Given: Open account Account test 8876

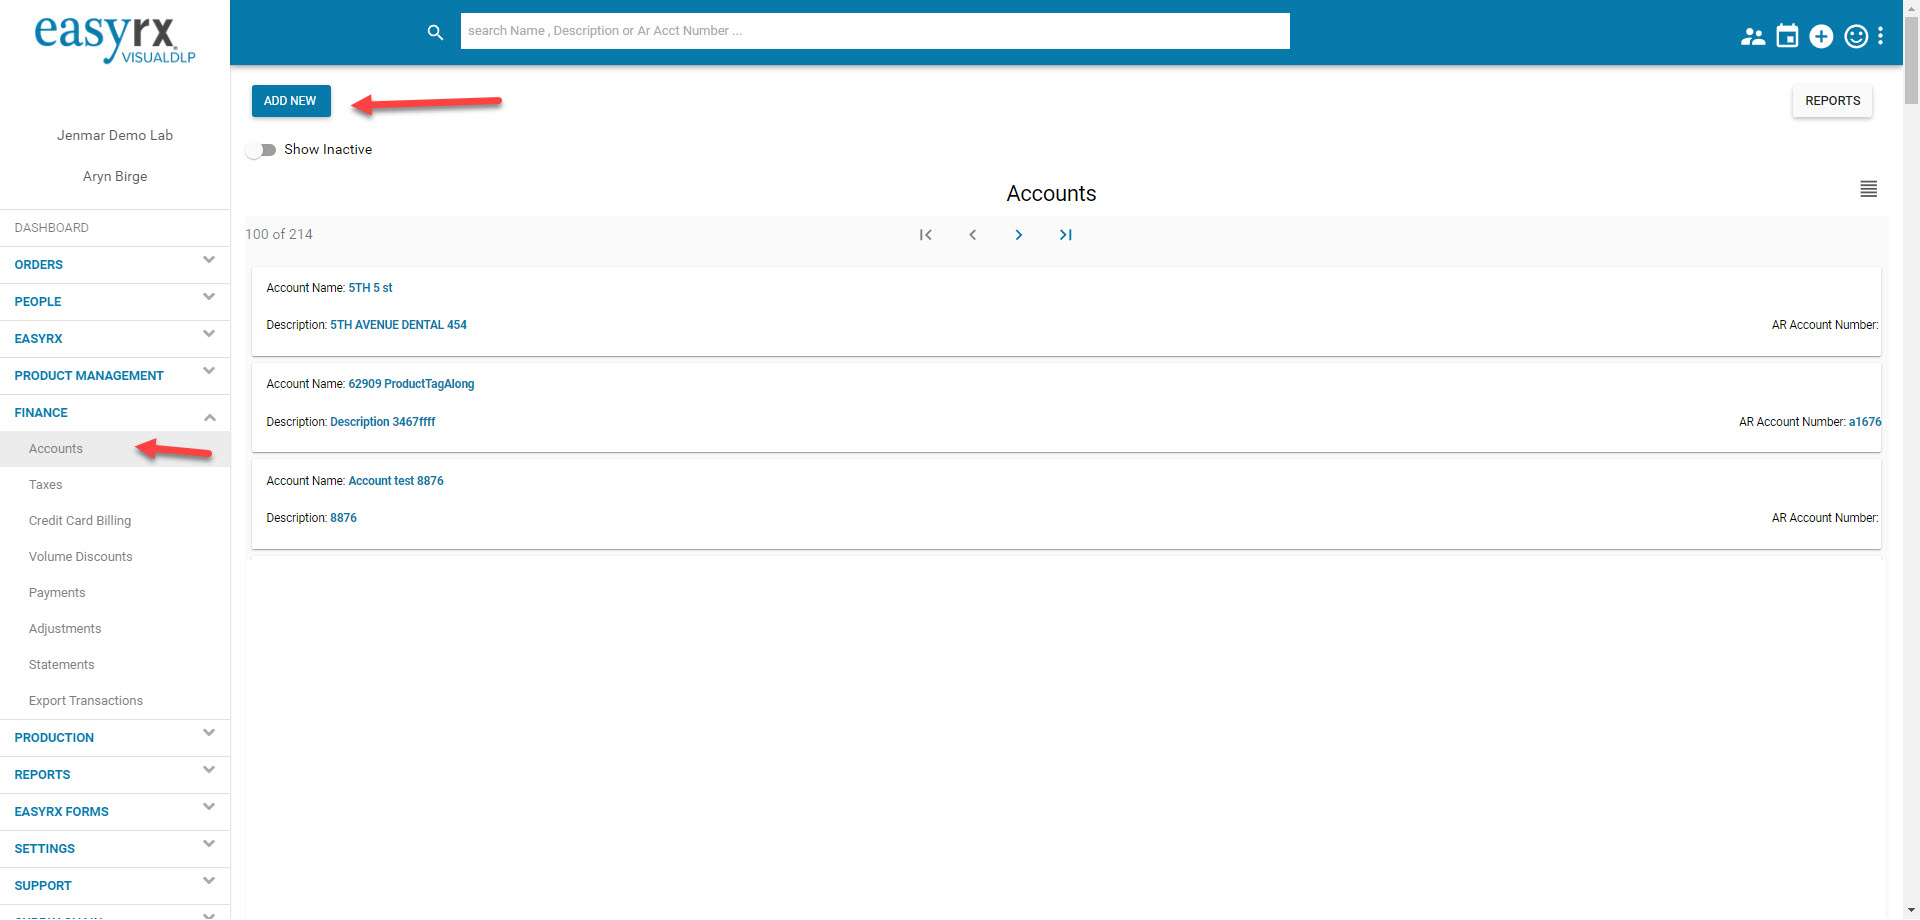Looking at the screenshot, I should click(x=396, y=481).
